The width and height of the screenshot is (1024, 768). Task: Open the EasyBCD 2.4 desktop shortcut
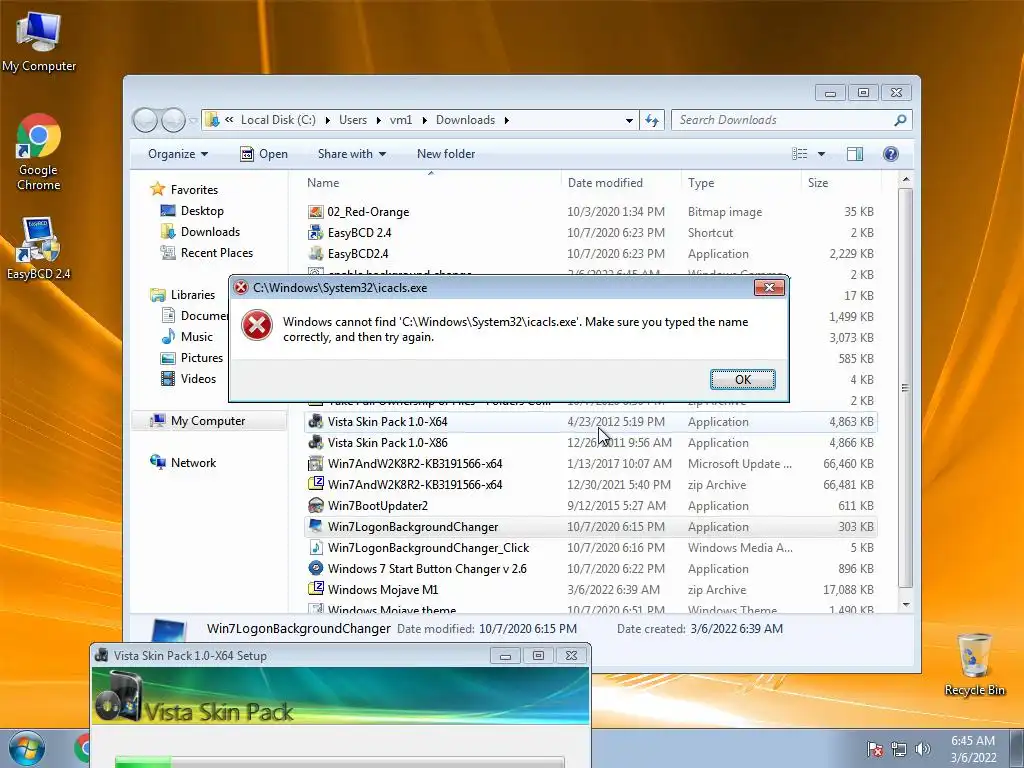pyautogui.click(x=39, y=248)
